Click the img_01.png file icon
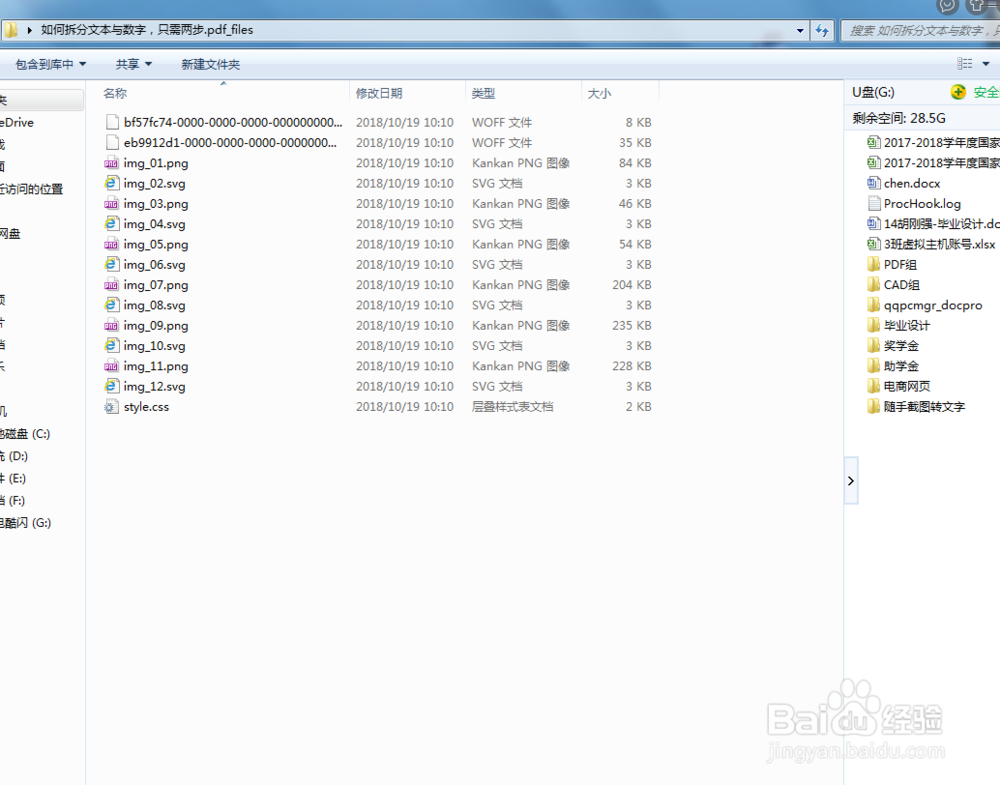This screenshot has height=785, width=1000. click(x=112, y=163)
